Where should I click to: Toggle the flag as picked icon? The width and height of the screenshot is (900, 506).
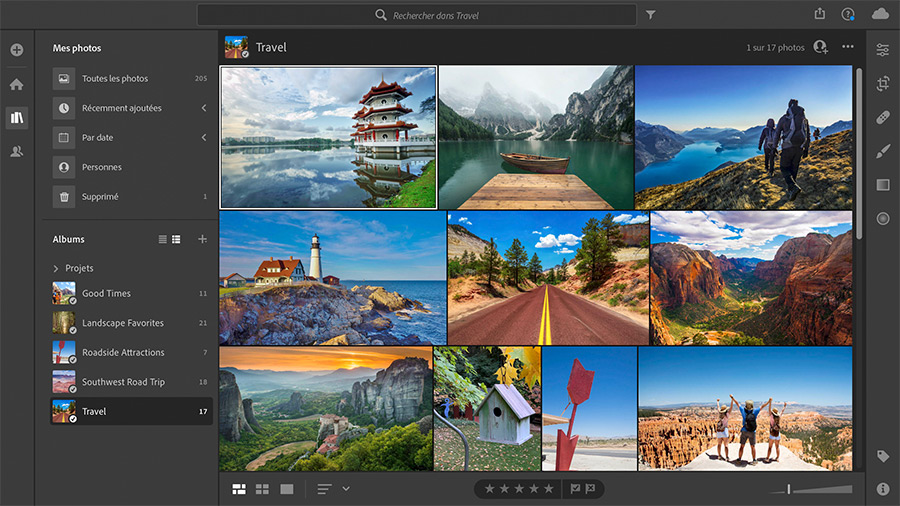click(575, 489)
